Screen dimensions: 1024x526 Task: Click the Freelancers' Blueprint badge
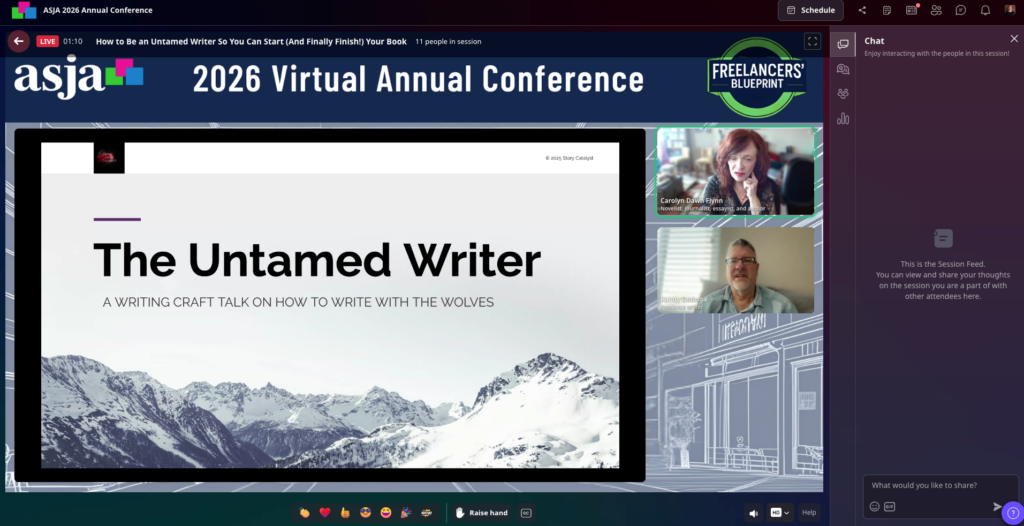756,78
